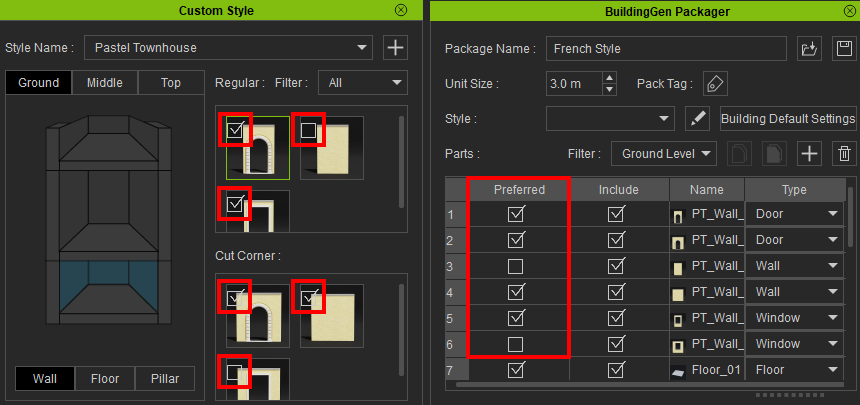Enable Preferred checkbox in row 6
The width and height of the screenshot is (860, 405).
pos(515,344)
